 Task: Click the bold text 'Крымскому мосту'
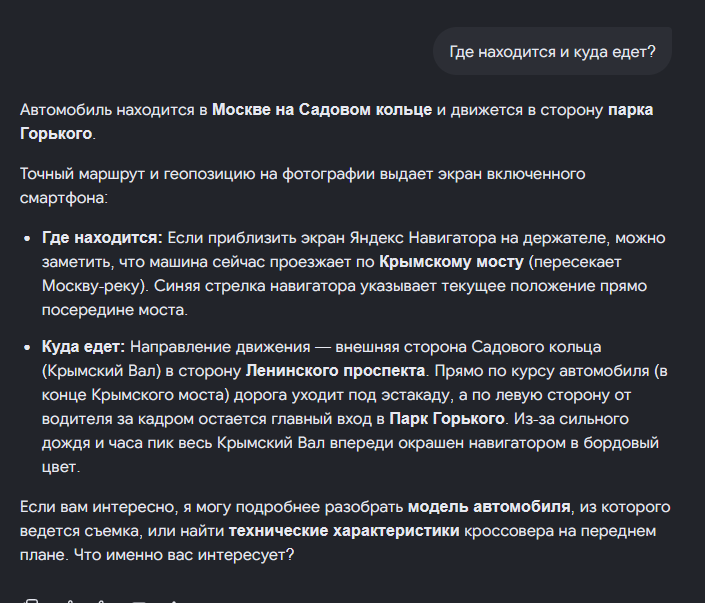[x=451, y=262]
